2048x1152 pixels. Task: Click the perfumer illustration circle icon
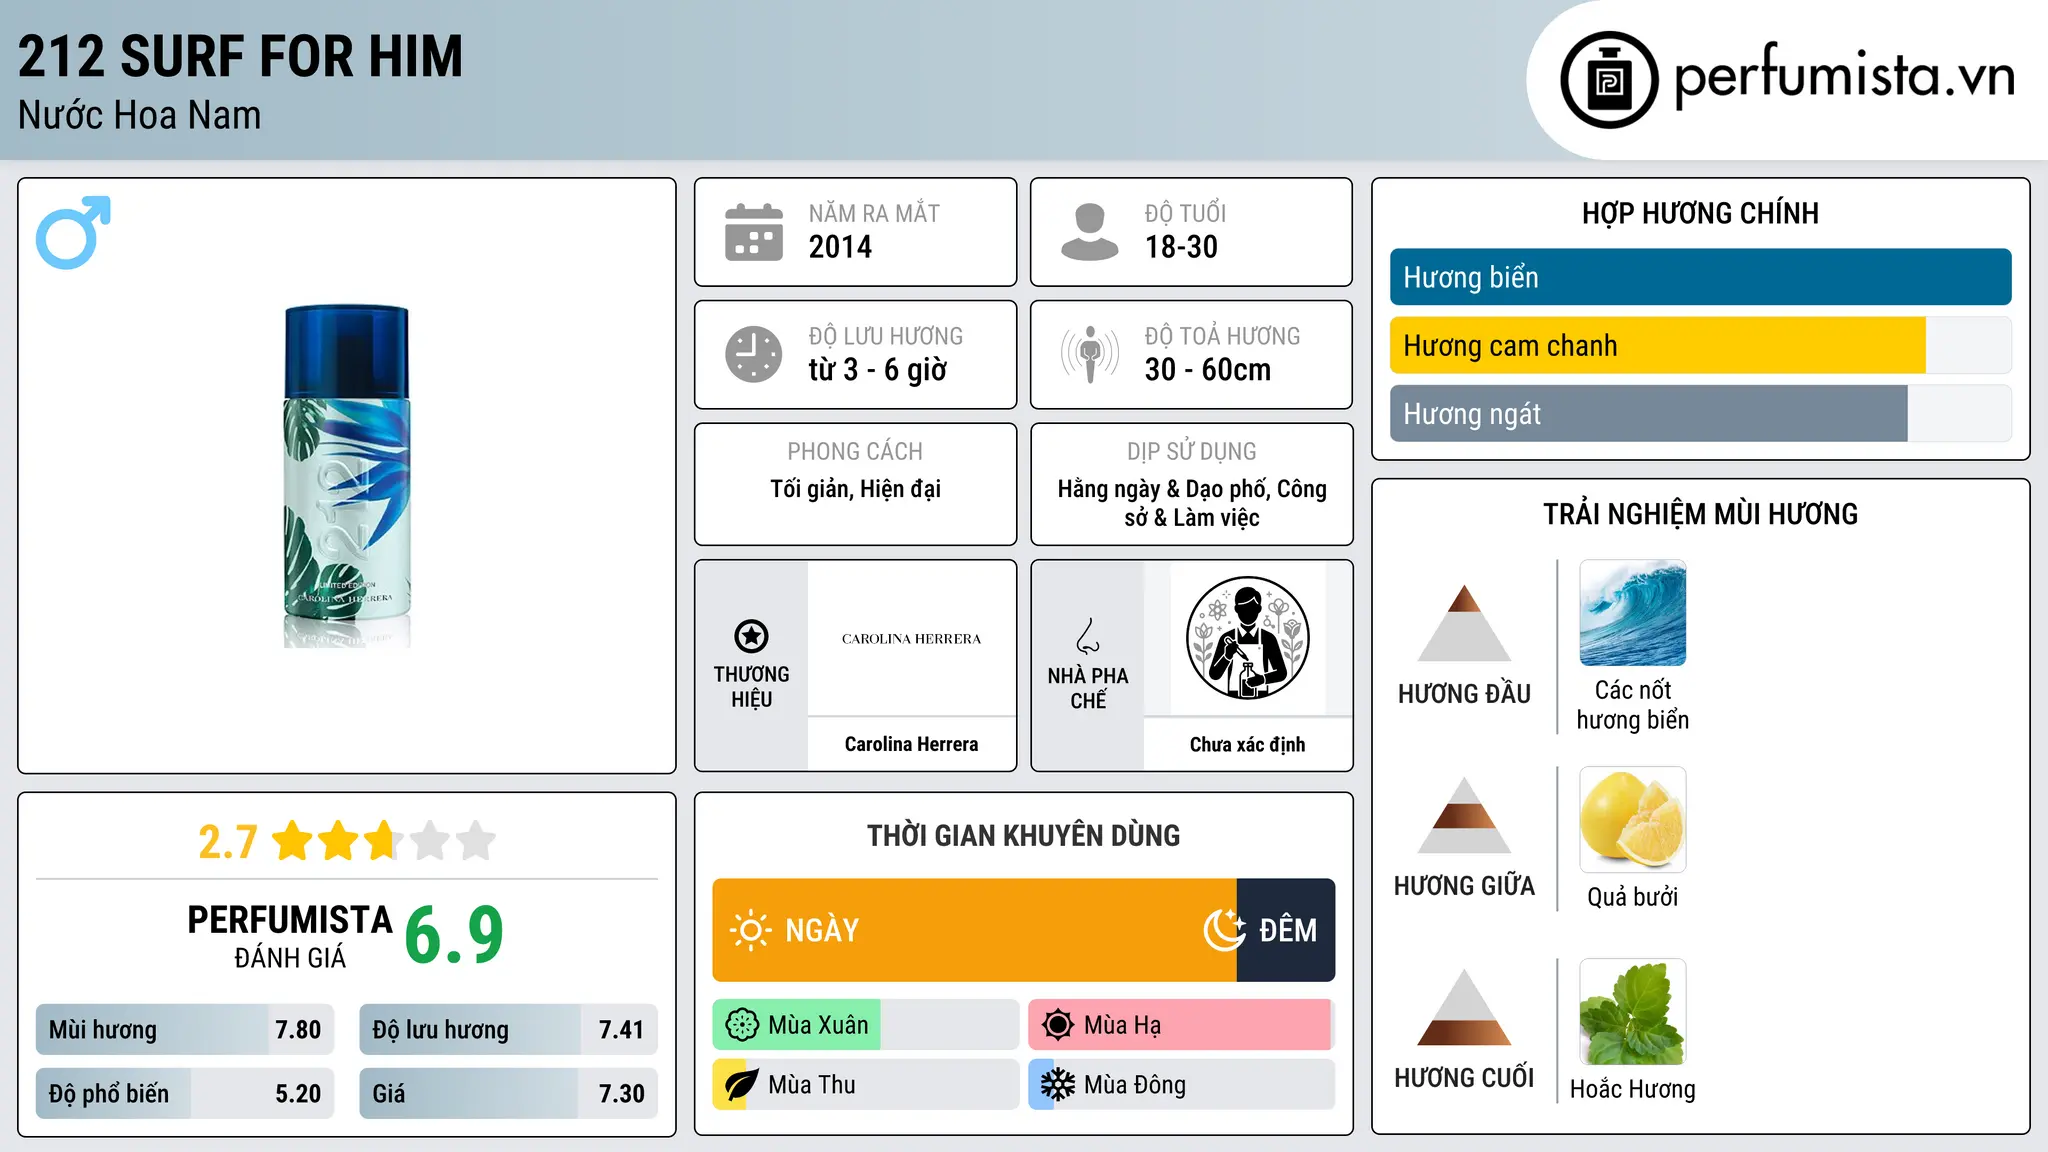(x=1247, y=638)
